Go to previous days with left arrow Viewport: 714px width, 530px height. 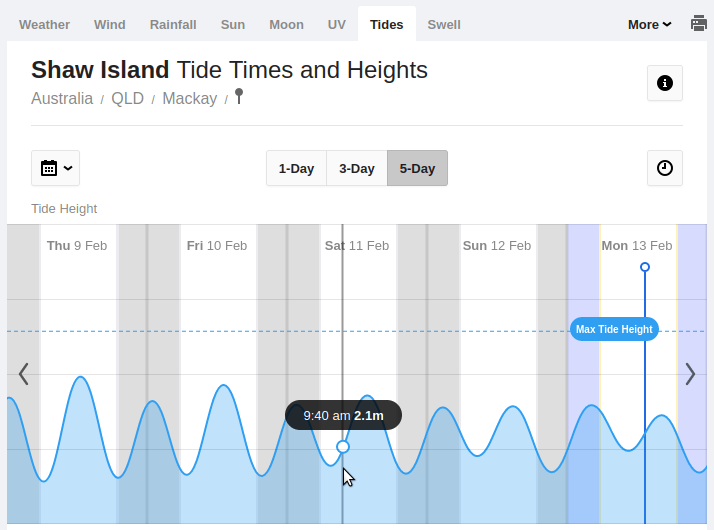pos(24,374)
